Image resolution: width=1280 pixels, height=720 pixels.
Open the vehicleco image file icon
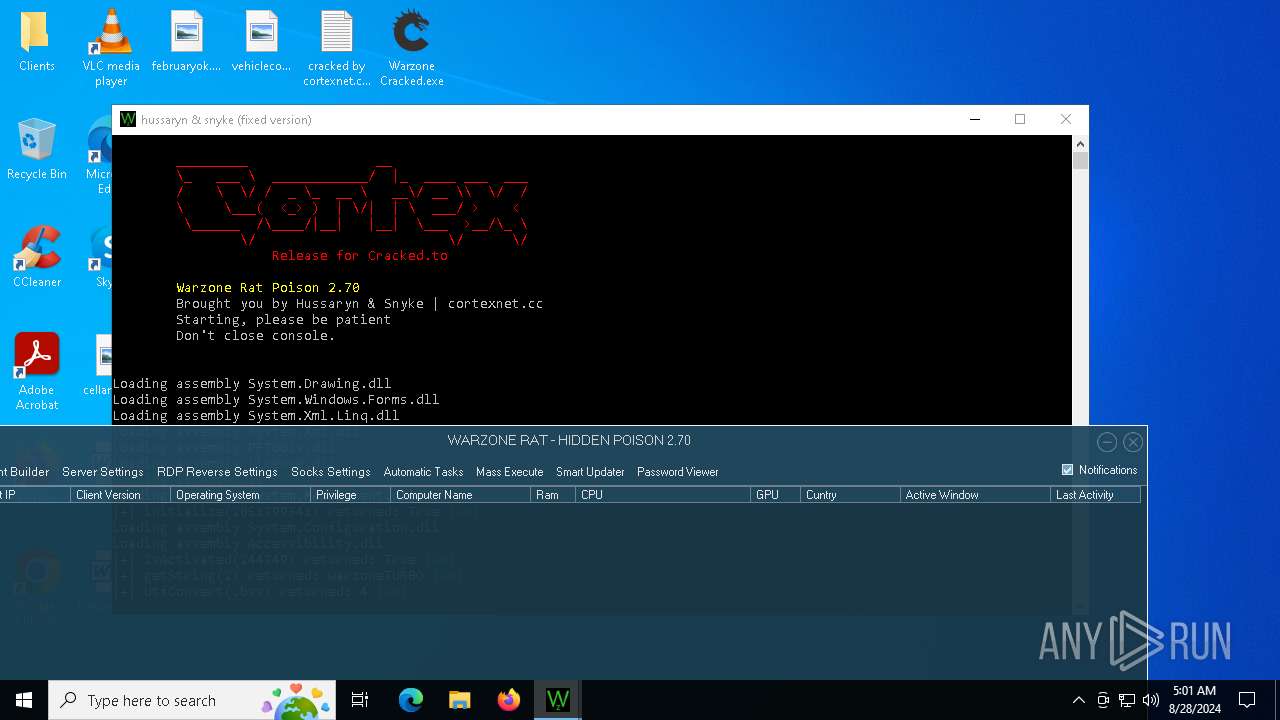click(x=261, y=42)
